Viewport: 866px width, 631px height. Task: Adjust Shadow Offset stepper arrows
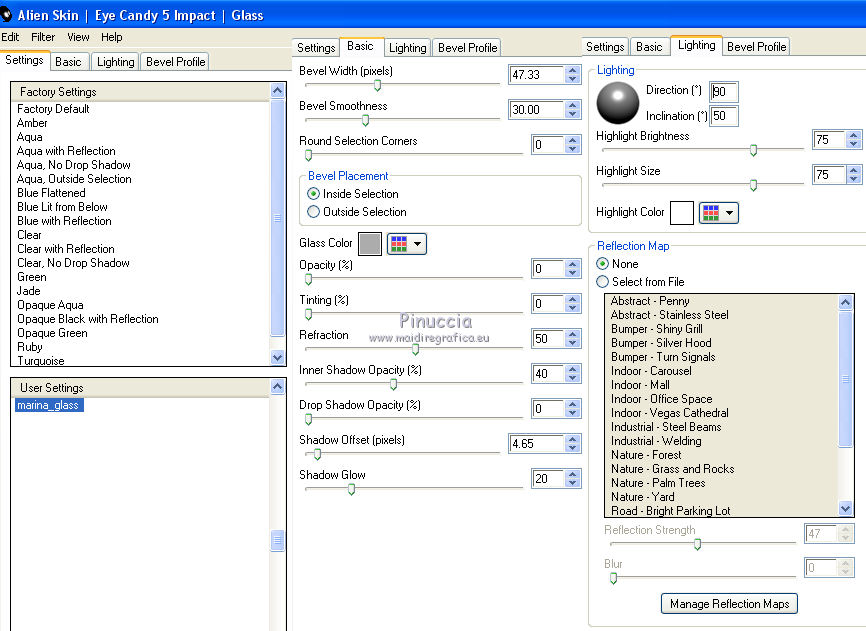click(573, 444)
